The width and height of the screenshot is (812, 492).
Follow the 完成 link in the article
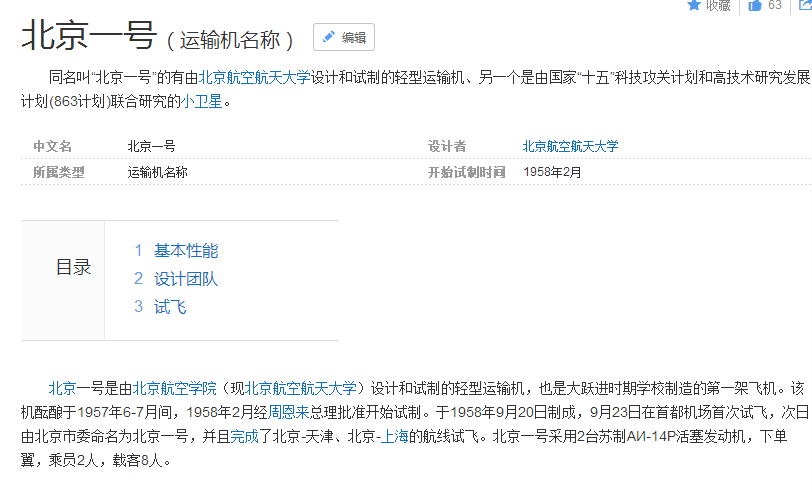click(x=244, y=435)
